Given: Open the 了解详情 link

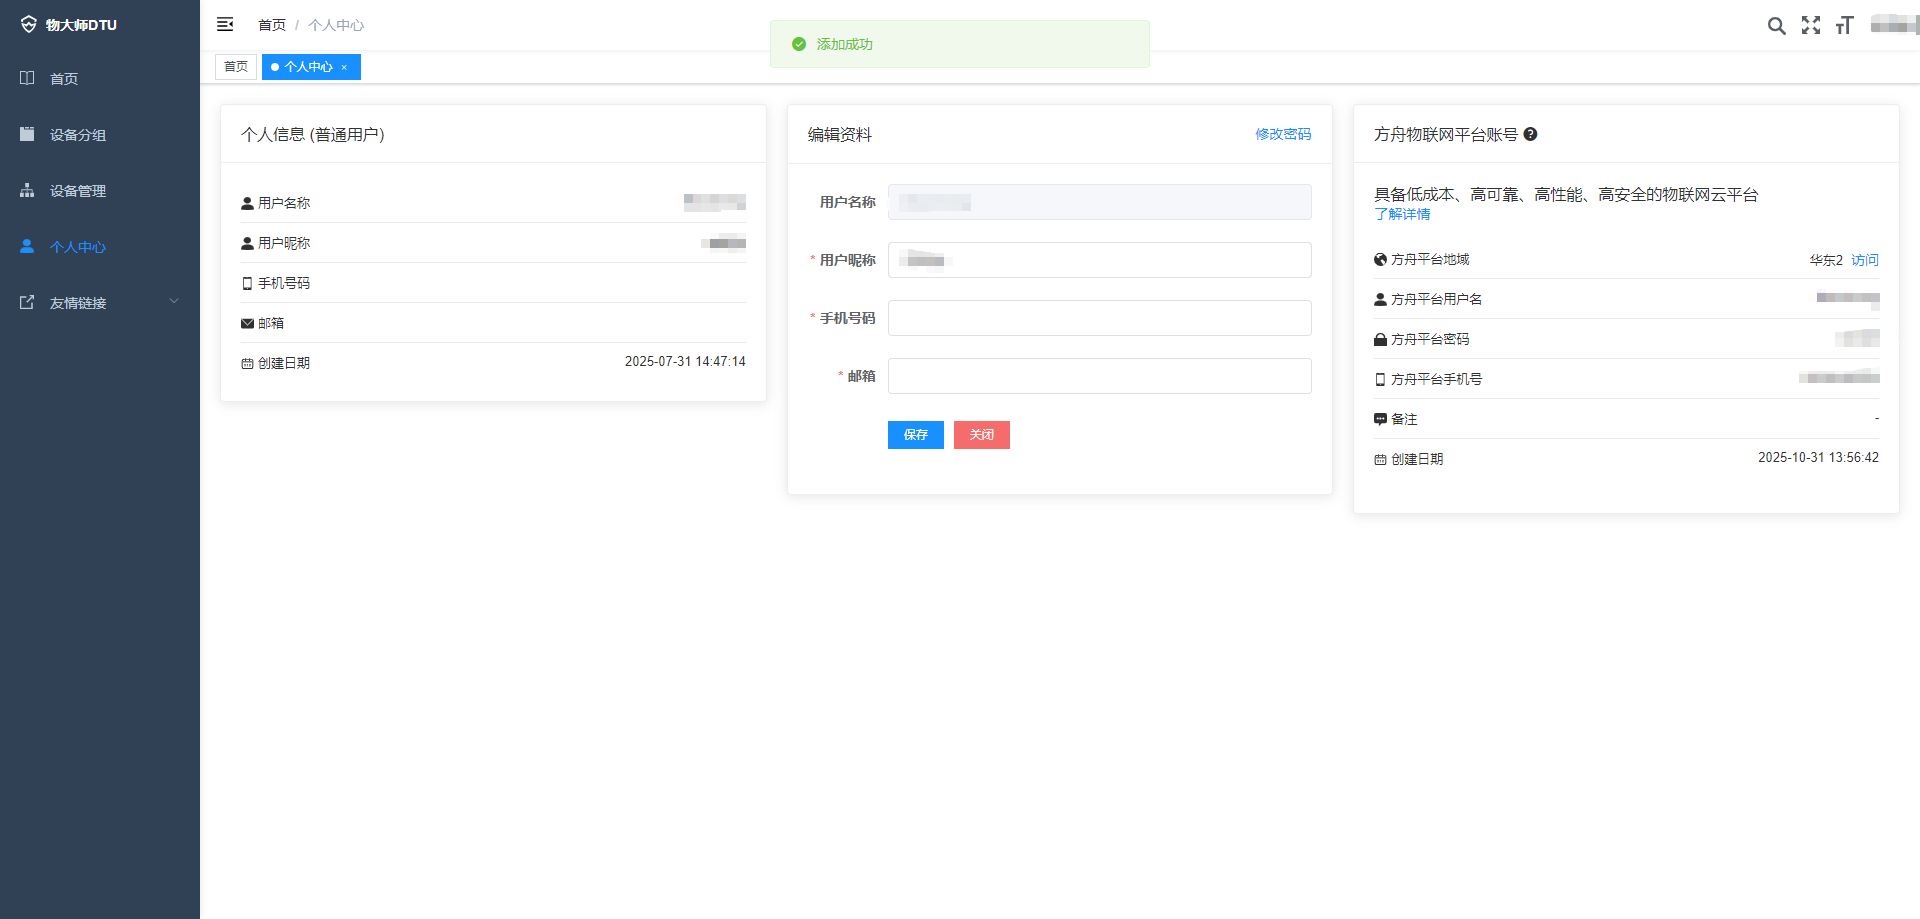Looking at the screenshot, I should click(1402, 214).
